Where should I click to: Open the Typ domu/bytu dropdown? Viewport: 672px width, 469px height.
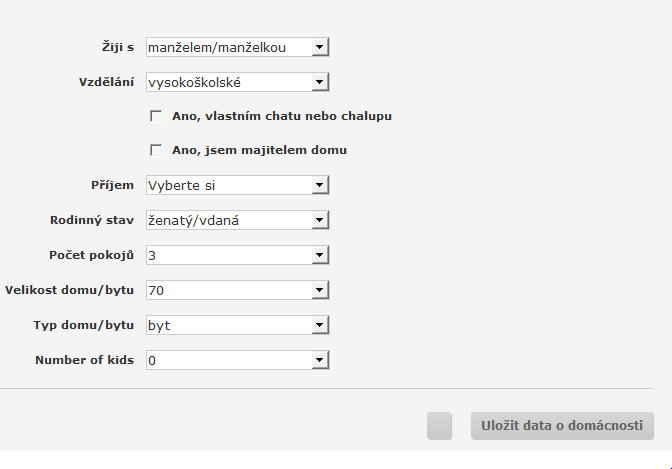click(237, 325)
